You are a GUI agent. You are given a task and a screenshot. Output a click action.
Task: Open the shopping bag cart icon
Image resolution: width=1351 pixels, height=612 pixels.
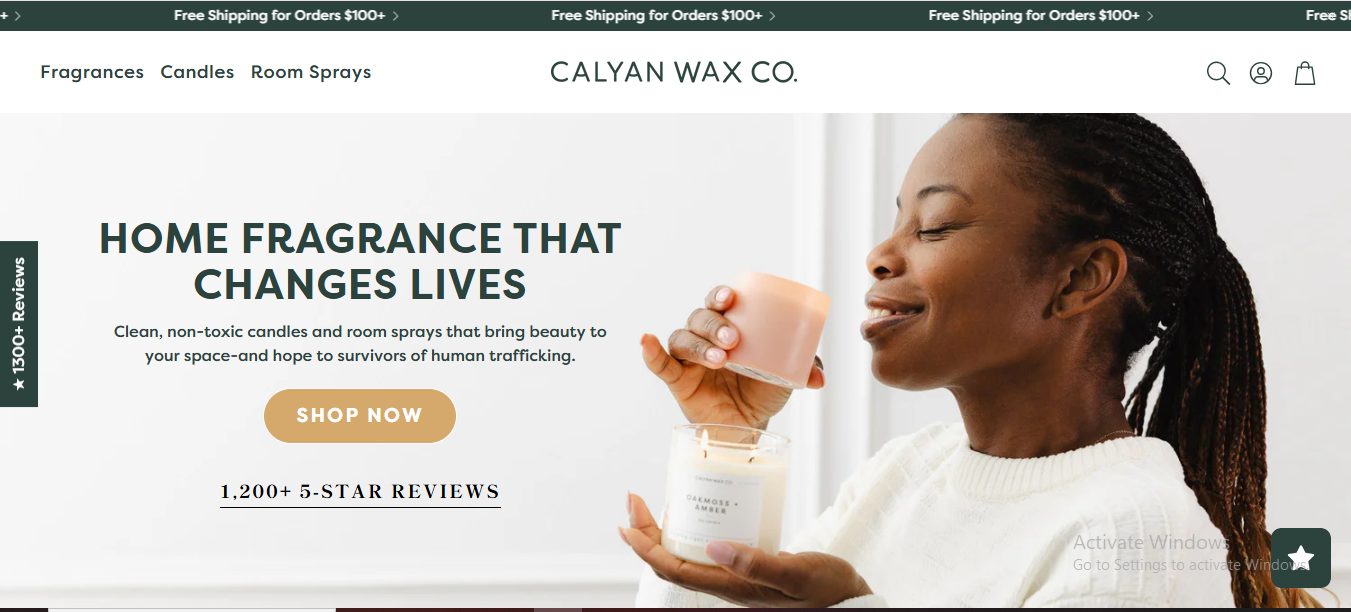click(x=1305, y=73)
